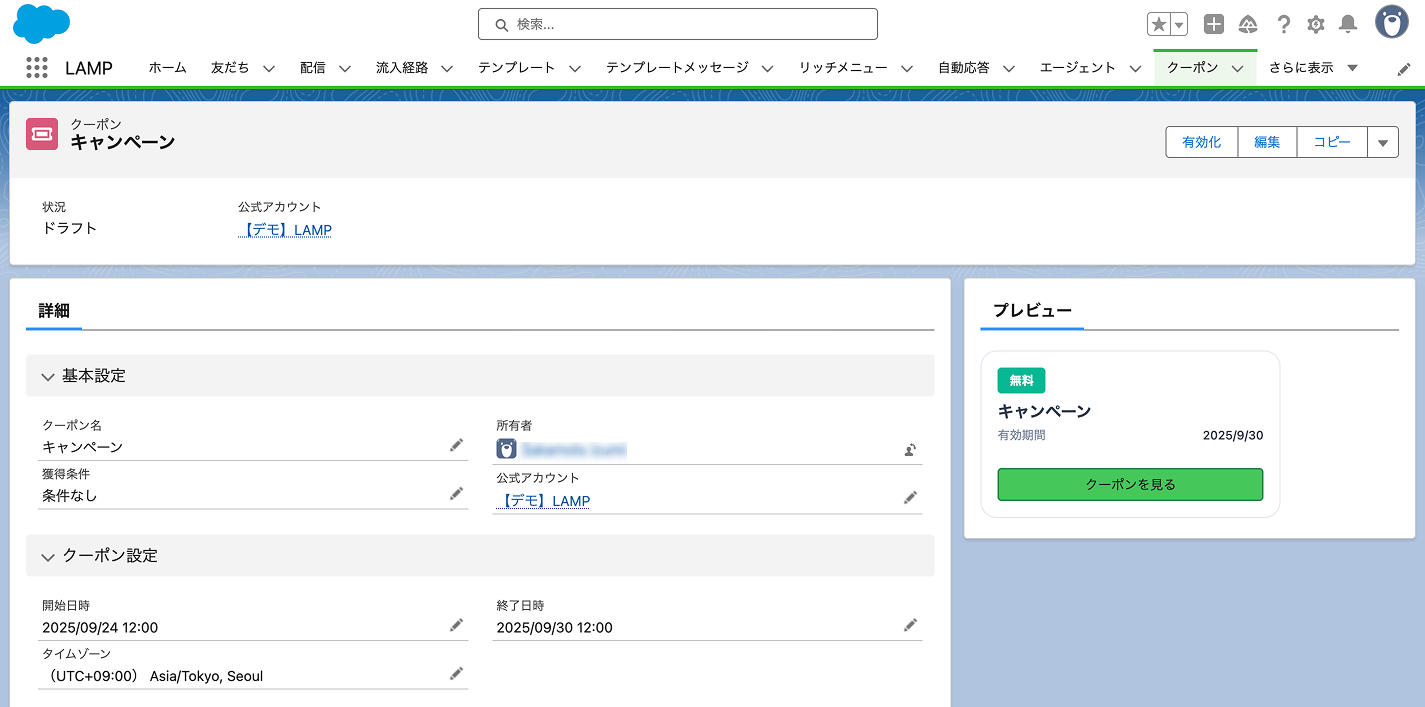Open the 配信 tab dropdown chevron

click(x=345, y=68)
